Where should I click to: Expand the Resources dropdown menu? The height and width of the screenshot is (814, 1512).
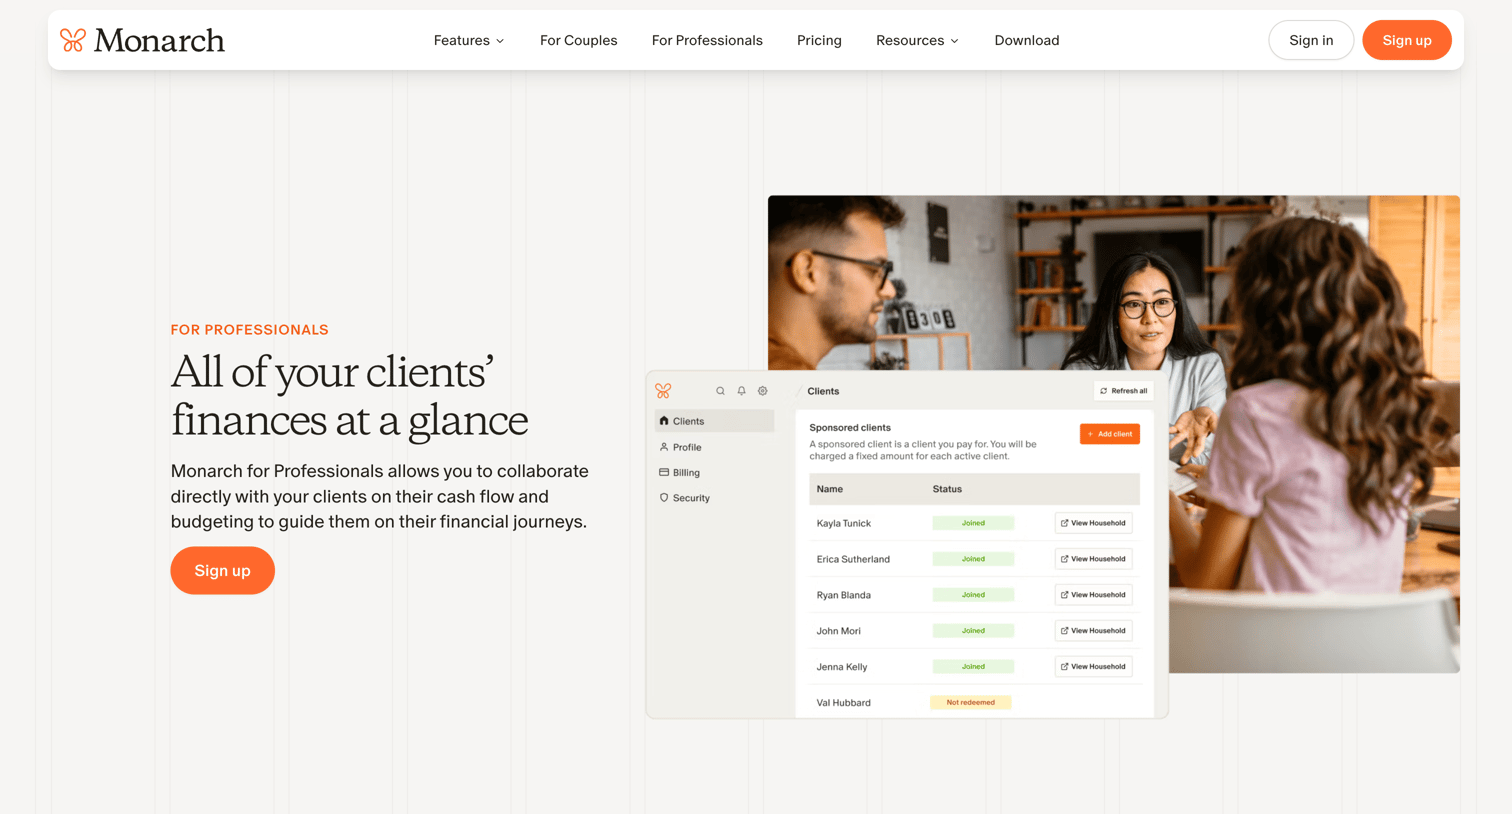(x=917, y=40)
